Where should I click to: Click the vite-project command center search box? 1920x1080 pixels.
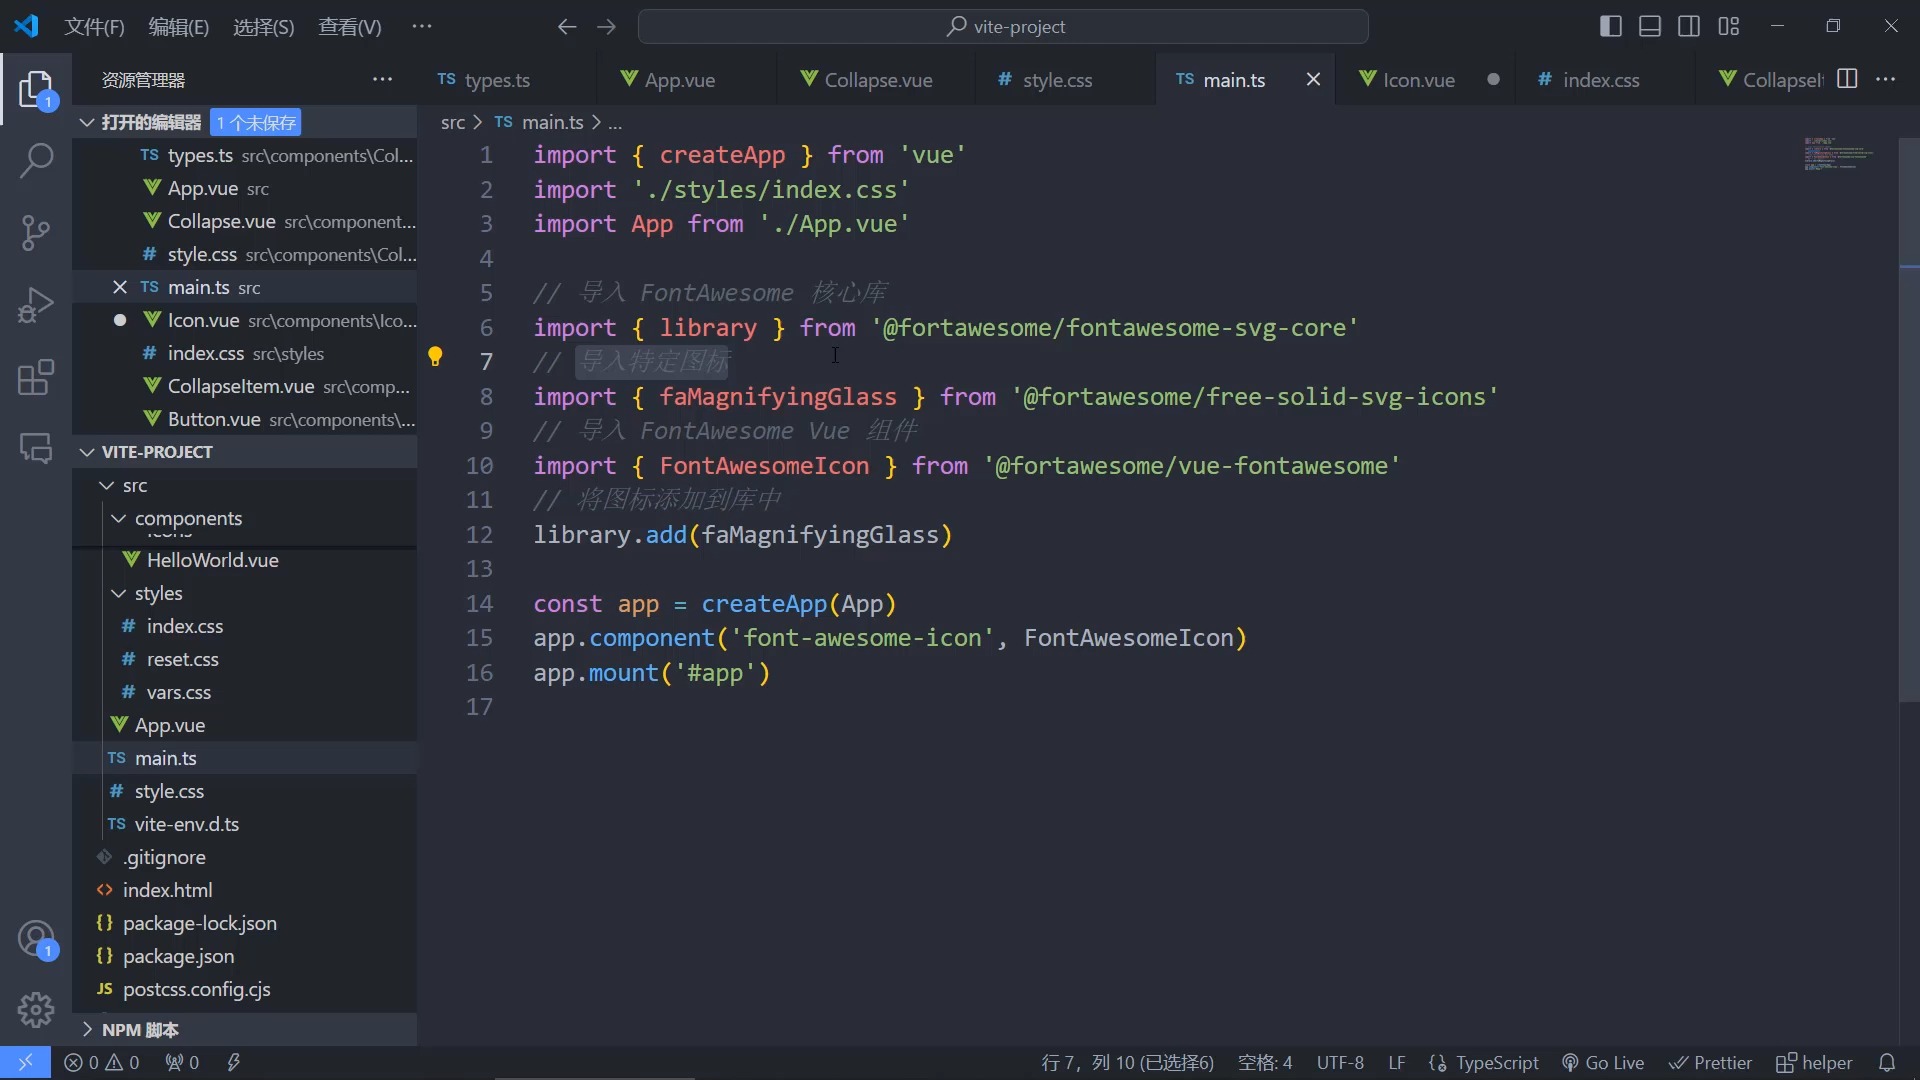(x=1003, y=27)
